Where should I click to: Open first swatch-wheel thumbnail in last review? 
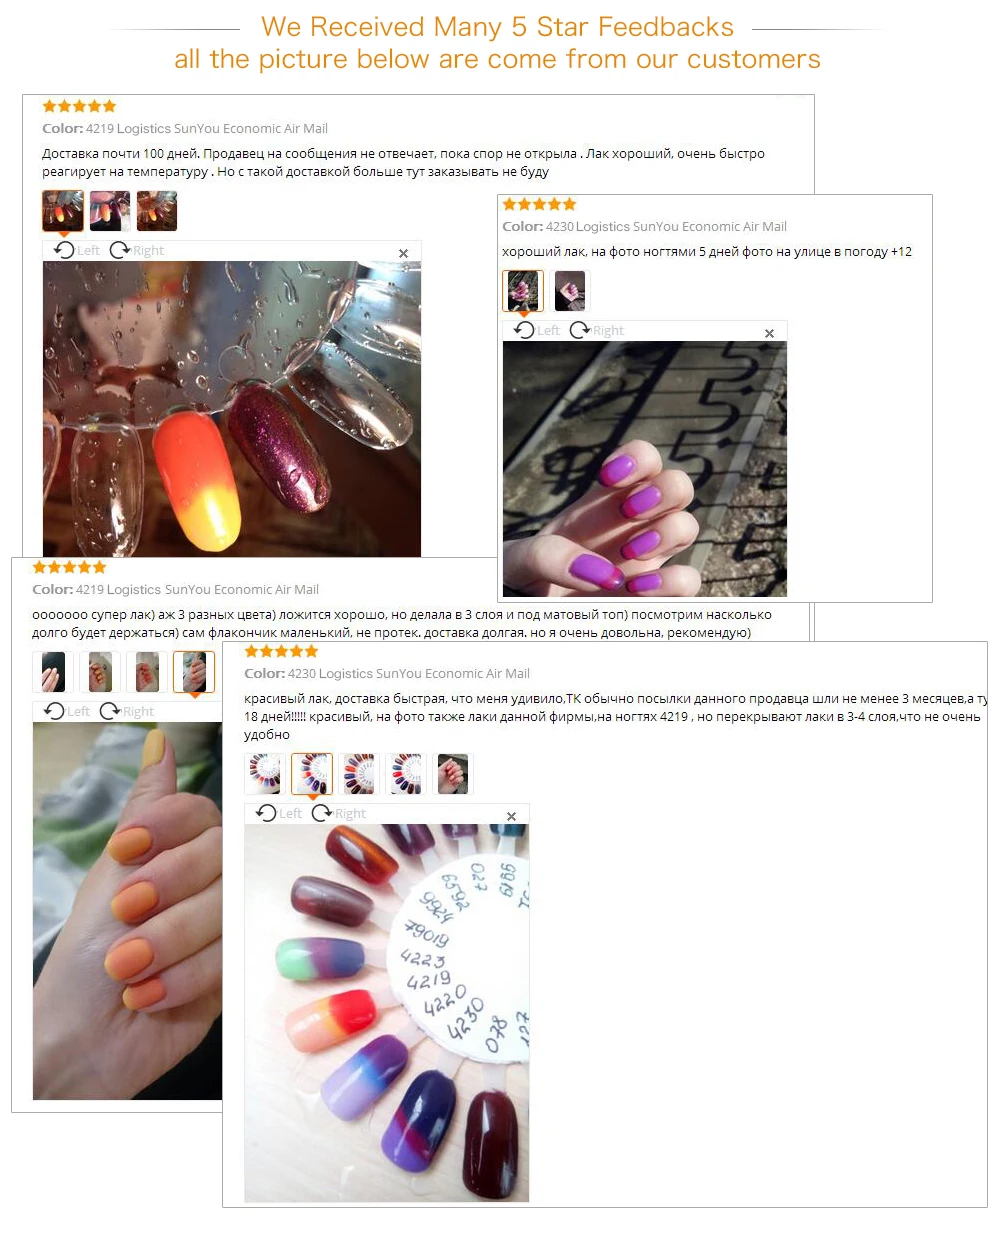tap(265, 774)
